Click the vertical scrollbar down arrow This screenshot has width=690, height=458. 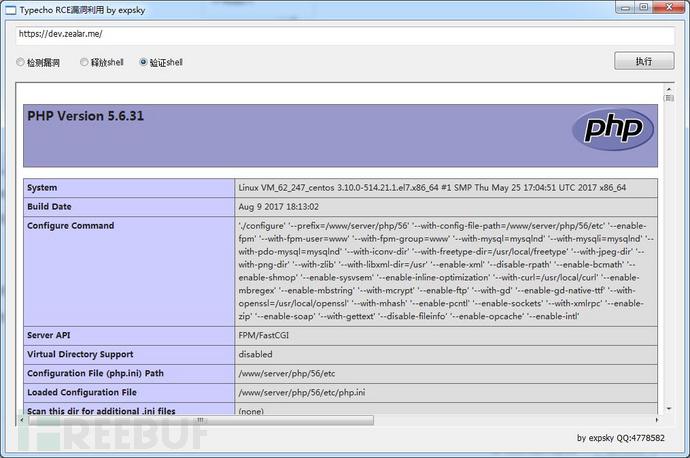[x=669, y=408]
